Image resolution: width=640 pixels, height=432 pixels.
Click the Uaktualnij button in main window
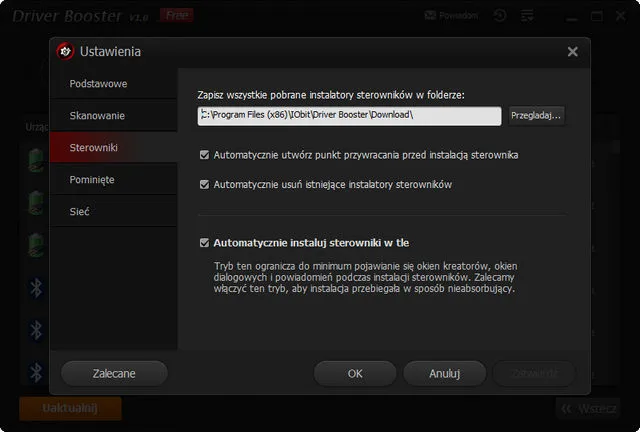coord(70,408)
